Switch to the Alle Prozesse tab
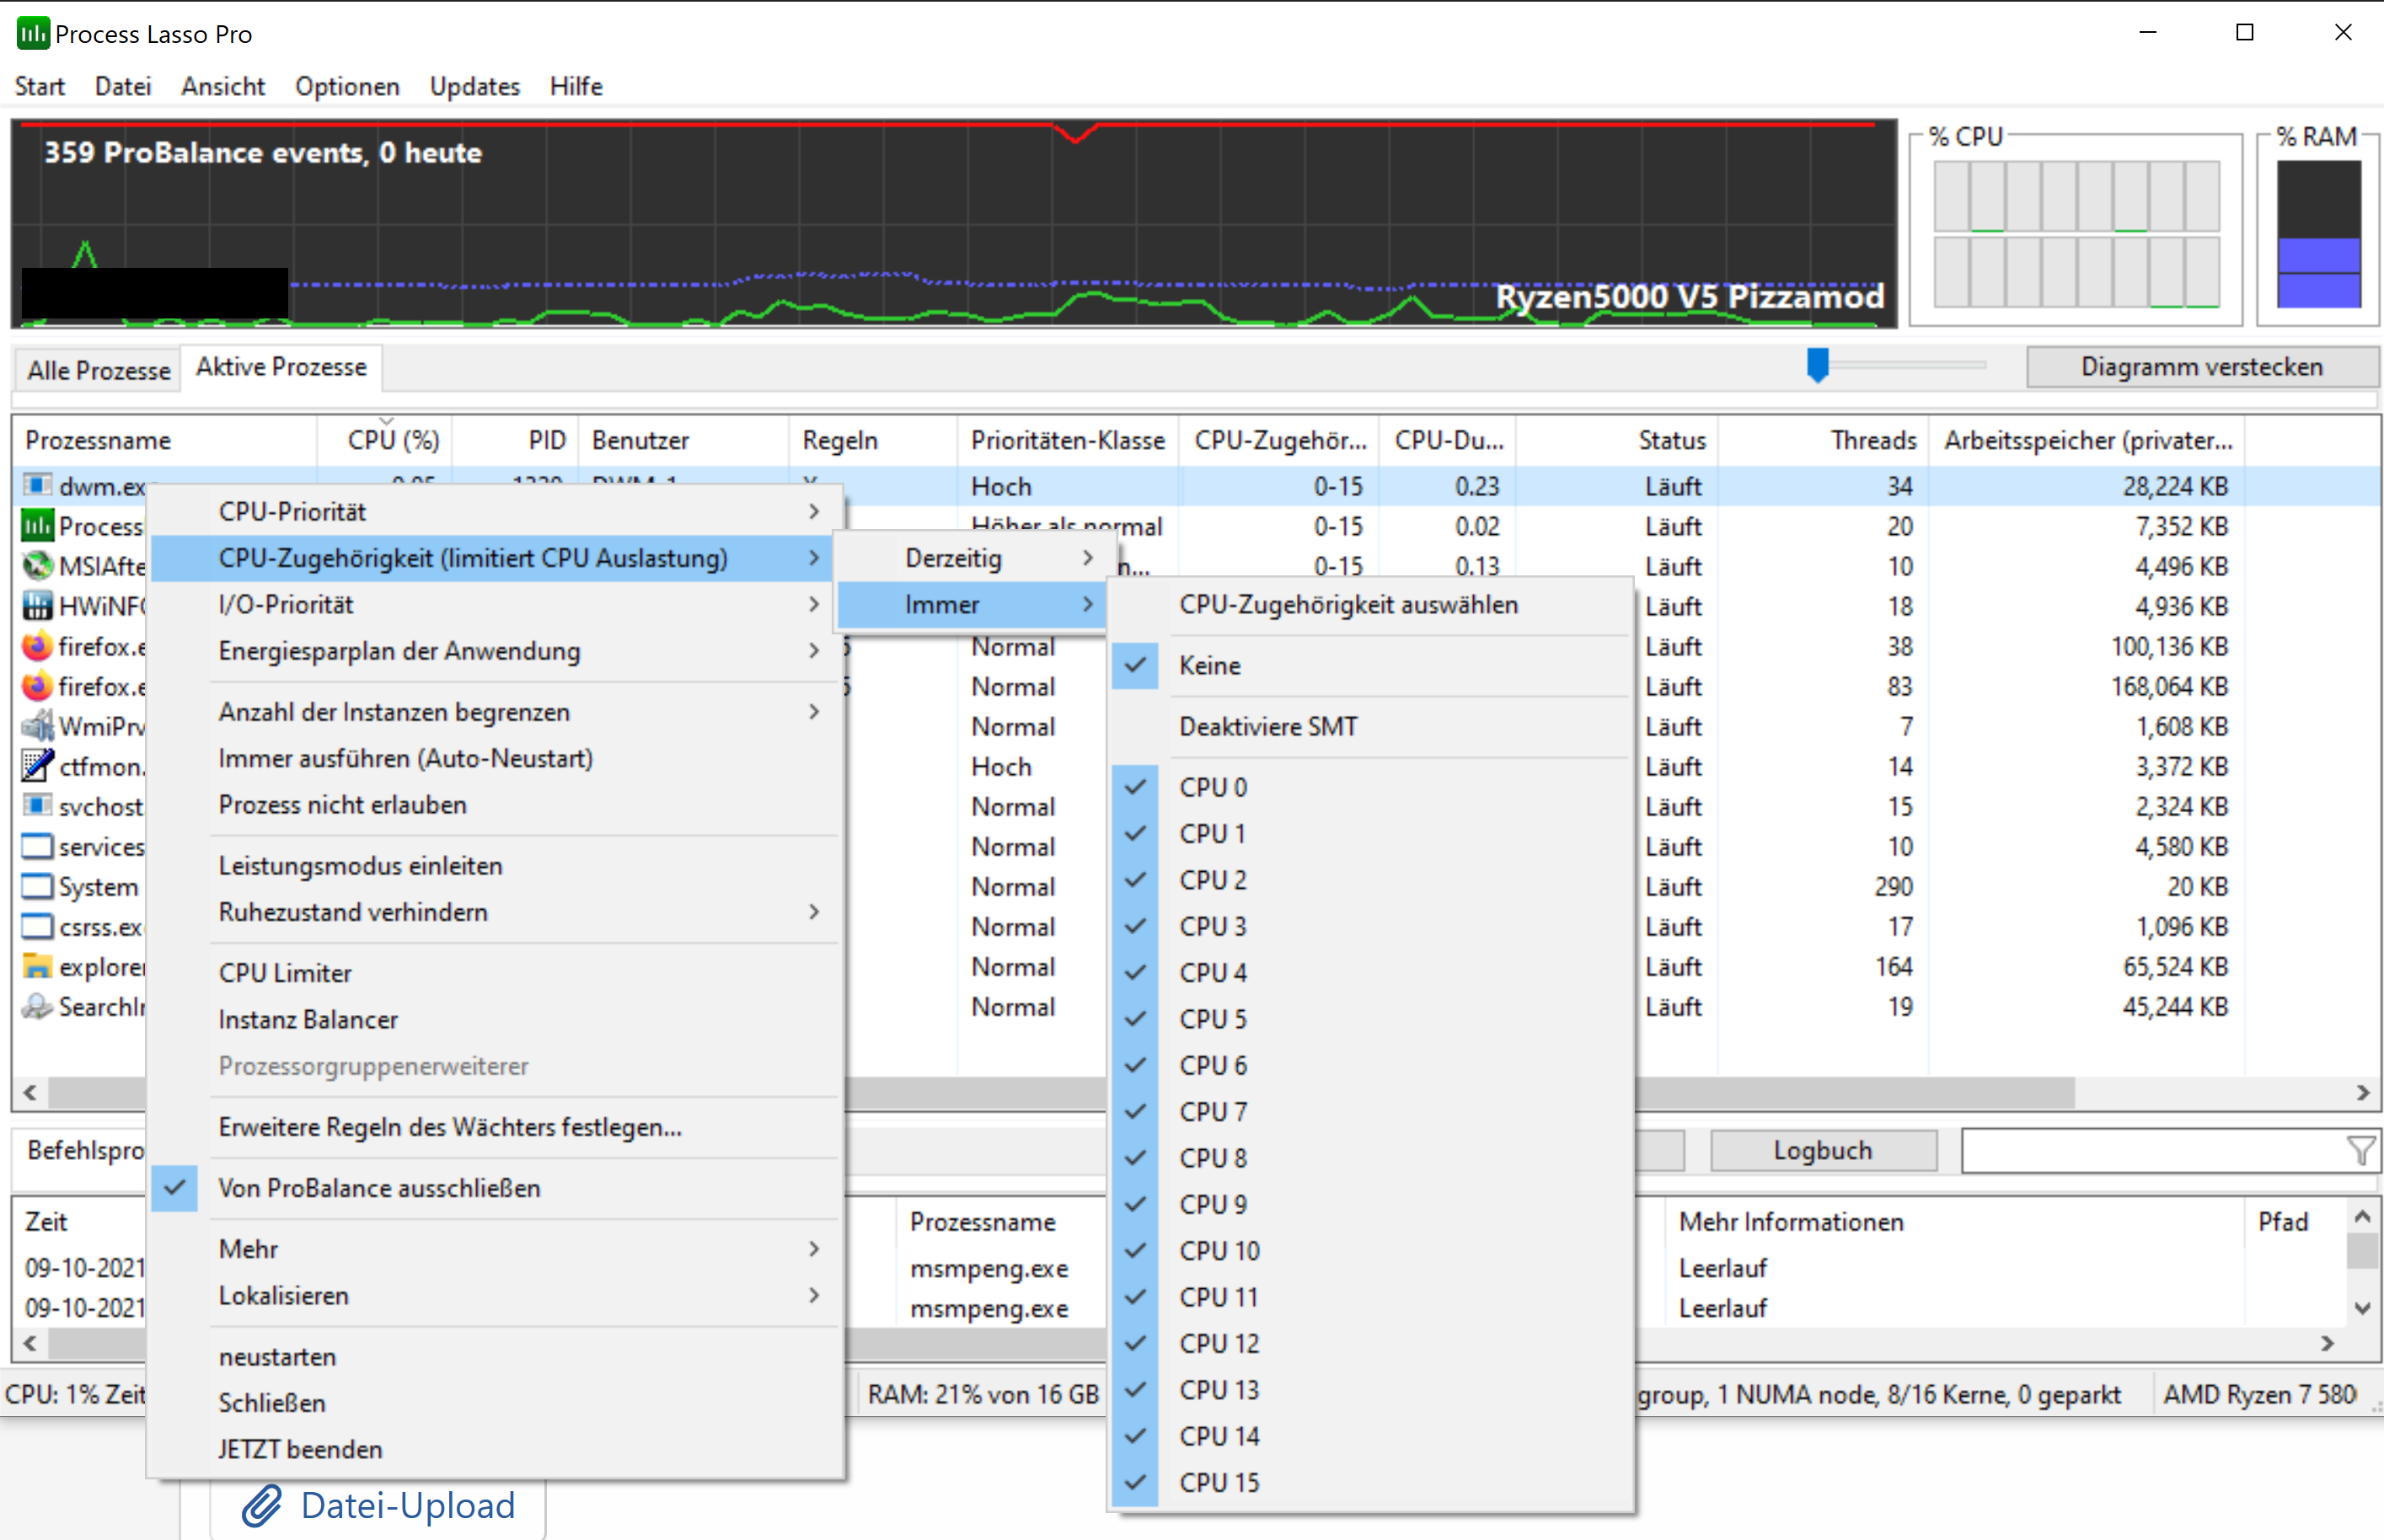 click(98, 370)
